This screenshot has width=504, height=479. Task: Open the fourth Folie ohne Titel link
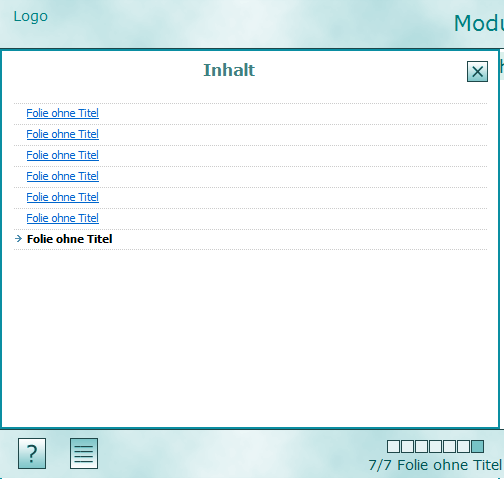(63, 176)
